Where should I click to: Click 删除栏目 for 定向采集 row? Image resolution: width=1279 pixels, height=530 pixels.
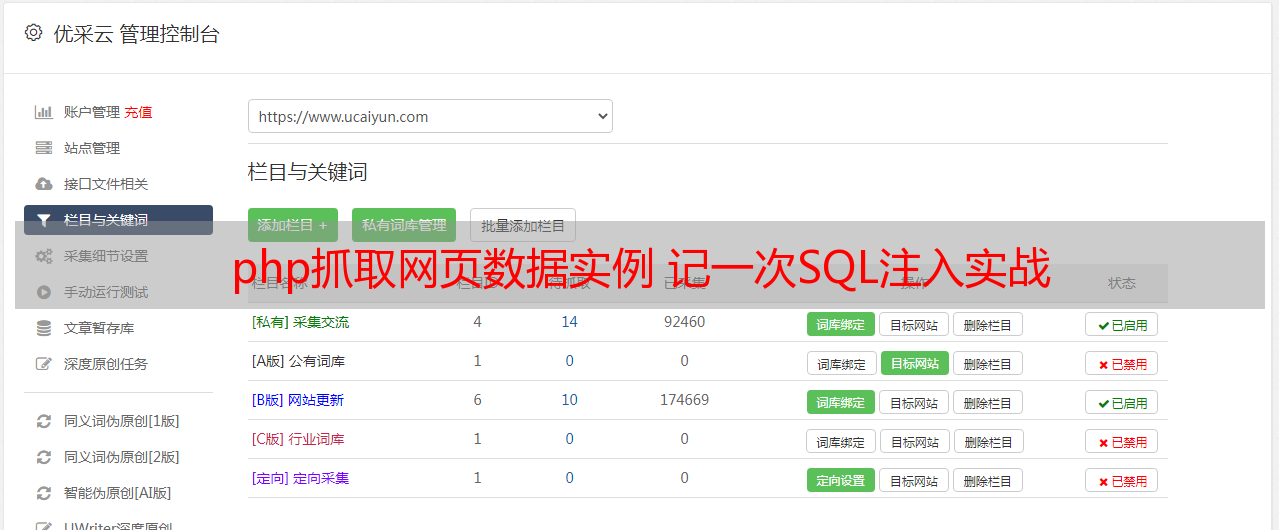click(987, 480)
